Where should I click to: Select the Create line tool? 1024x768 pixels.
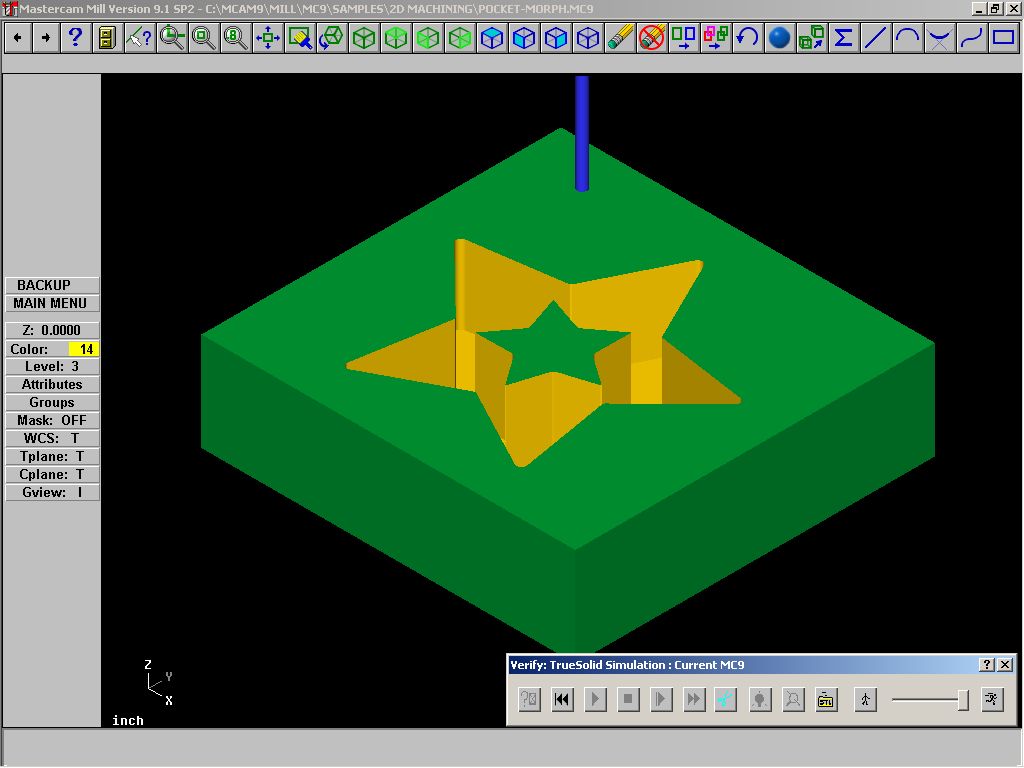coord(876,38)
